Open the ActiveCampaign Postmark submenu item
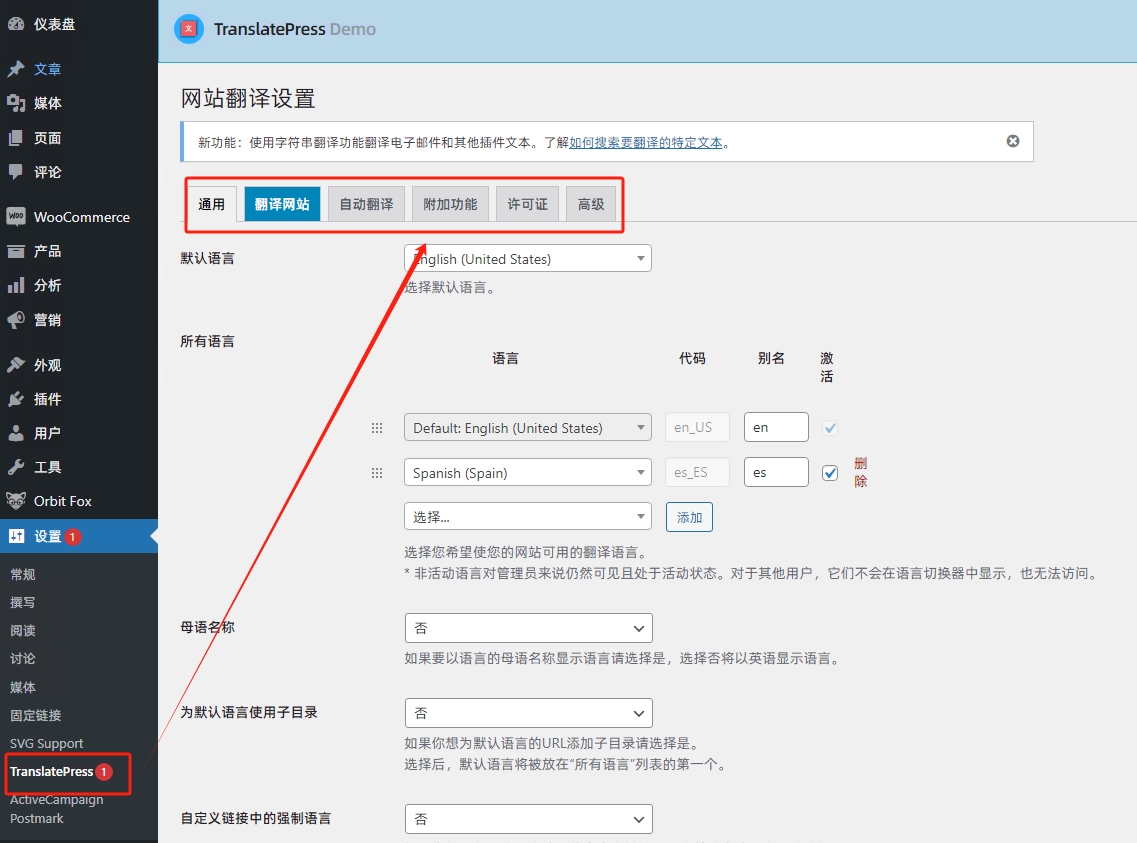The height and width of the screenshot is (843, 1137). [x=57, y=809]
